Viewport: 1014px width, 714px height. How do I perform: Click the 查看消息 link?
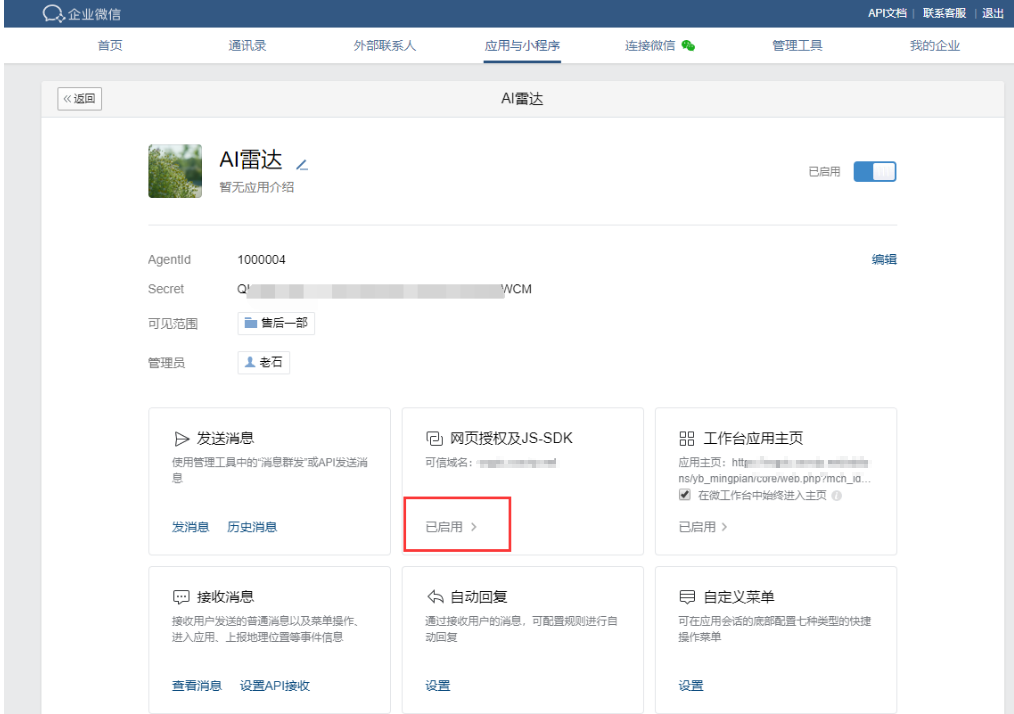click(197, 686)
